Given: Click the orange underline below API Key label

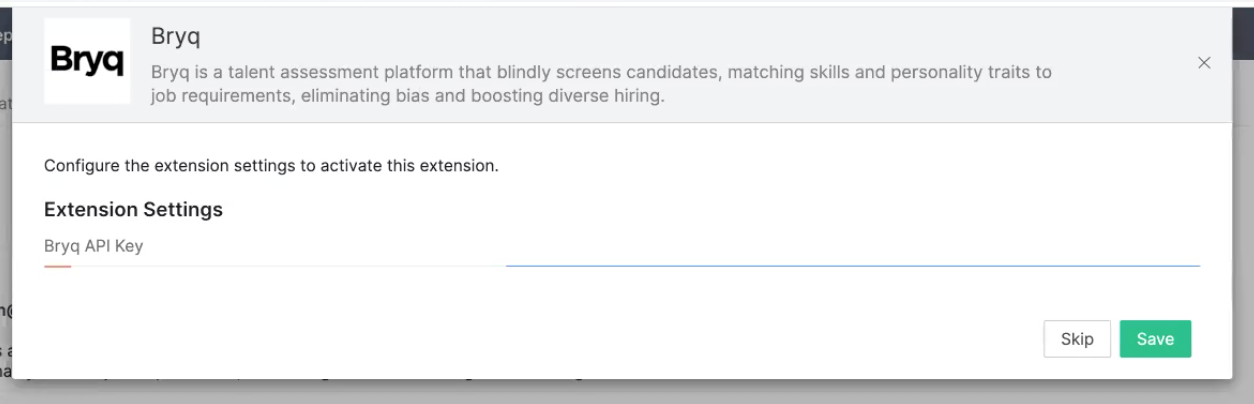Looking at the screenshot, I should [58, 267].
